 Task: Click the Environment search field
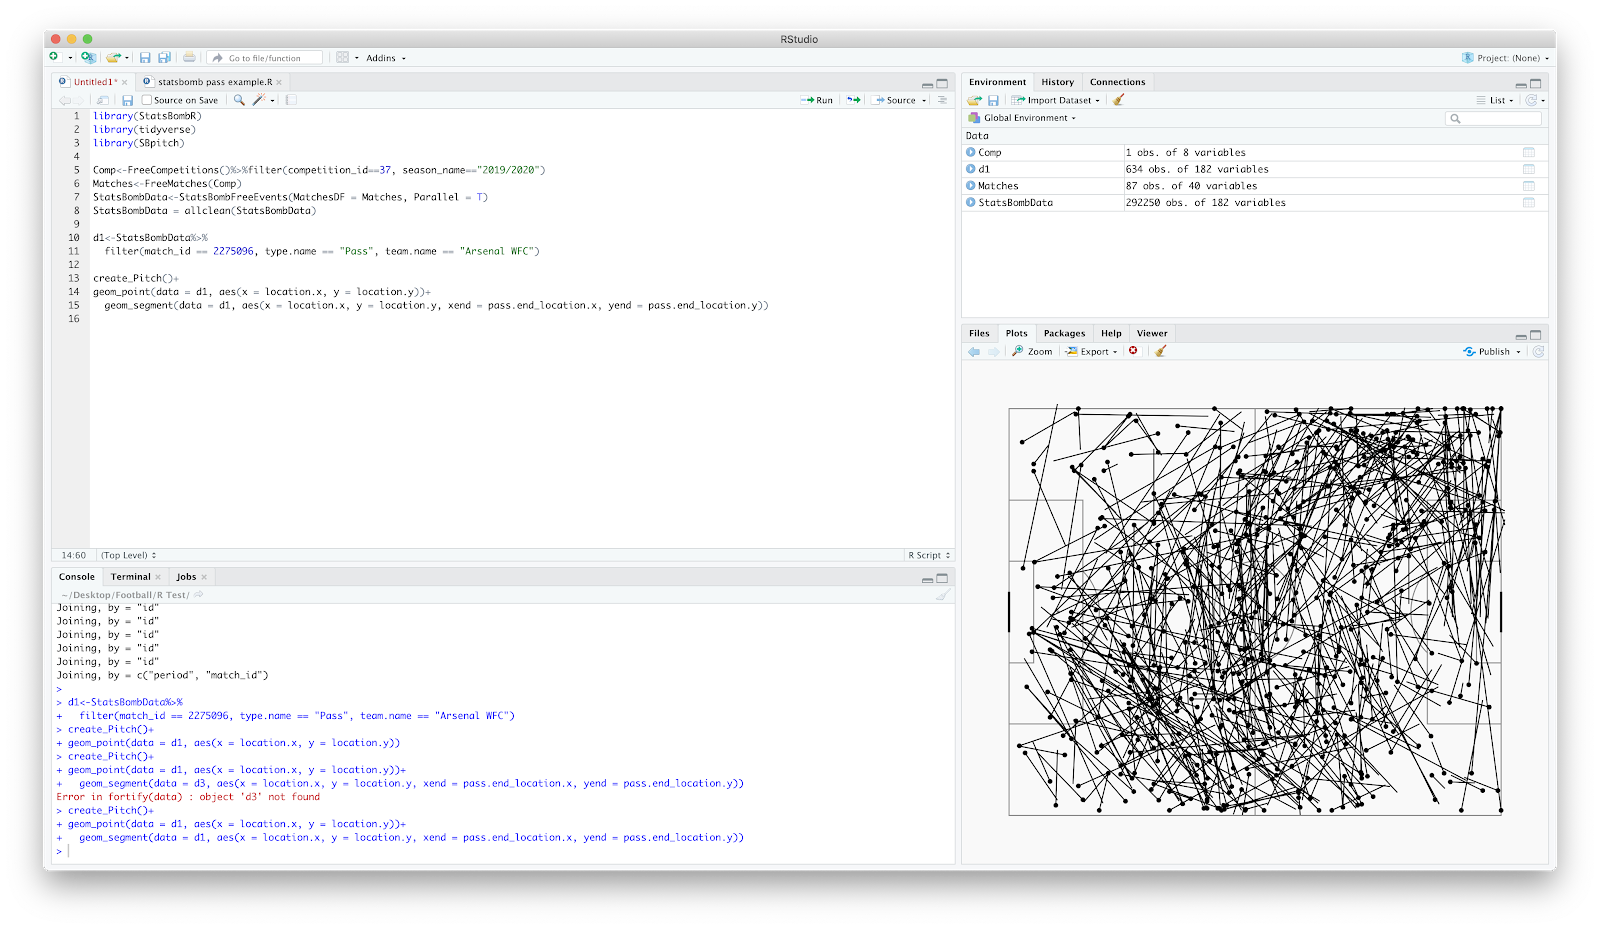click(x=1494, y=118)
